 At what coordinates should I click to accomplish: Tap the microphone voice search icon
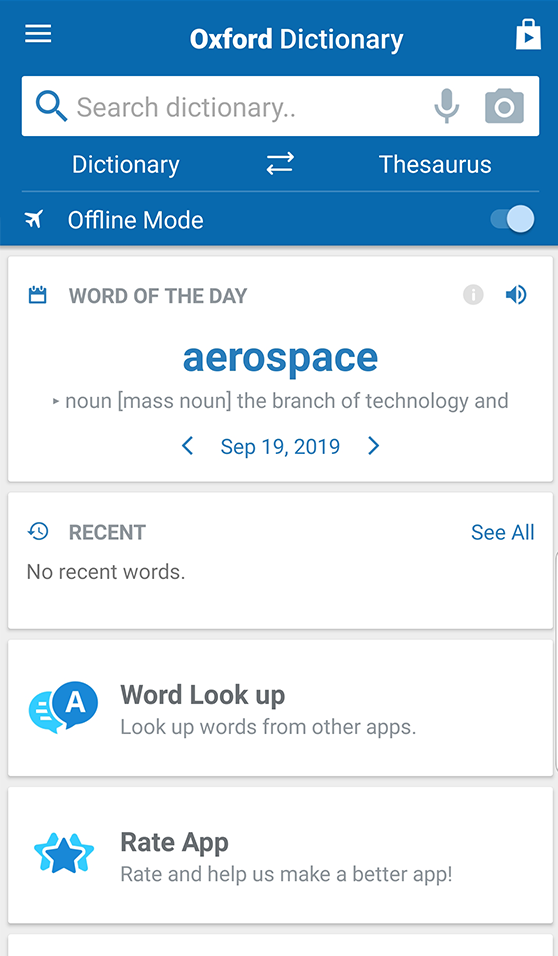(x=446, y=106)
